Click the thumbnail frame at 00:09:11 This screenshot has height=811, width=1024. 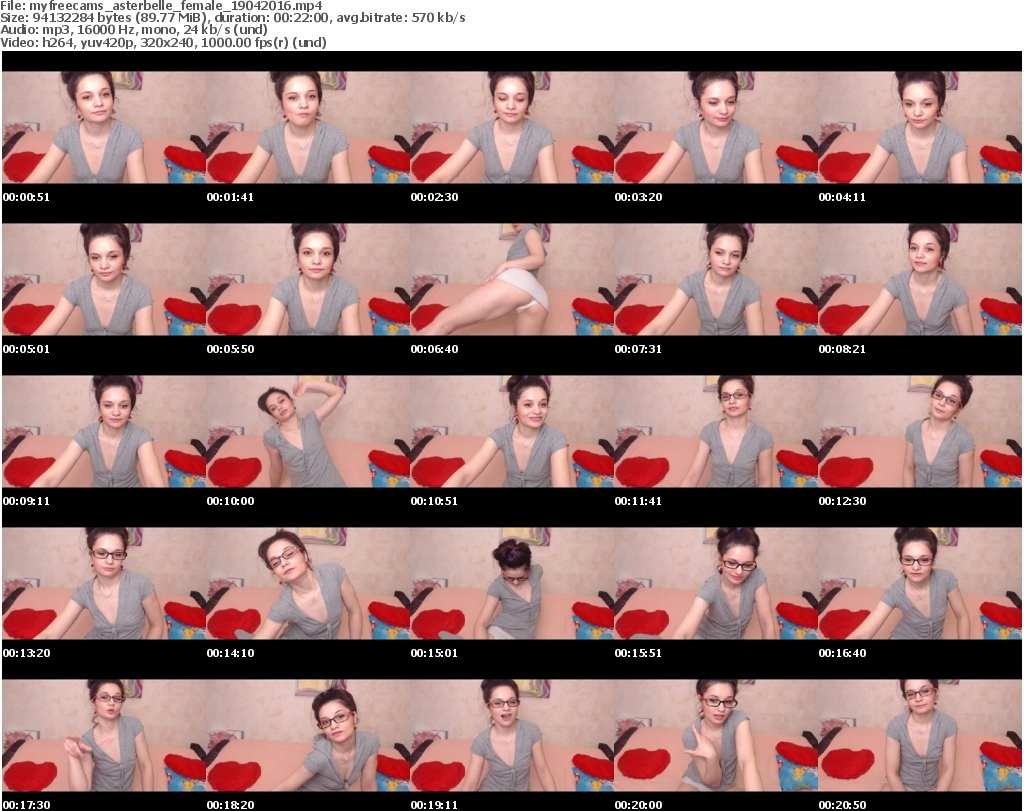[x=104, y=432]
